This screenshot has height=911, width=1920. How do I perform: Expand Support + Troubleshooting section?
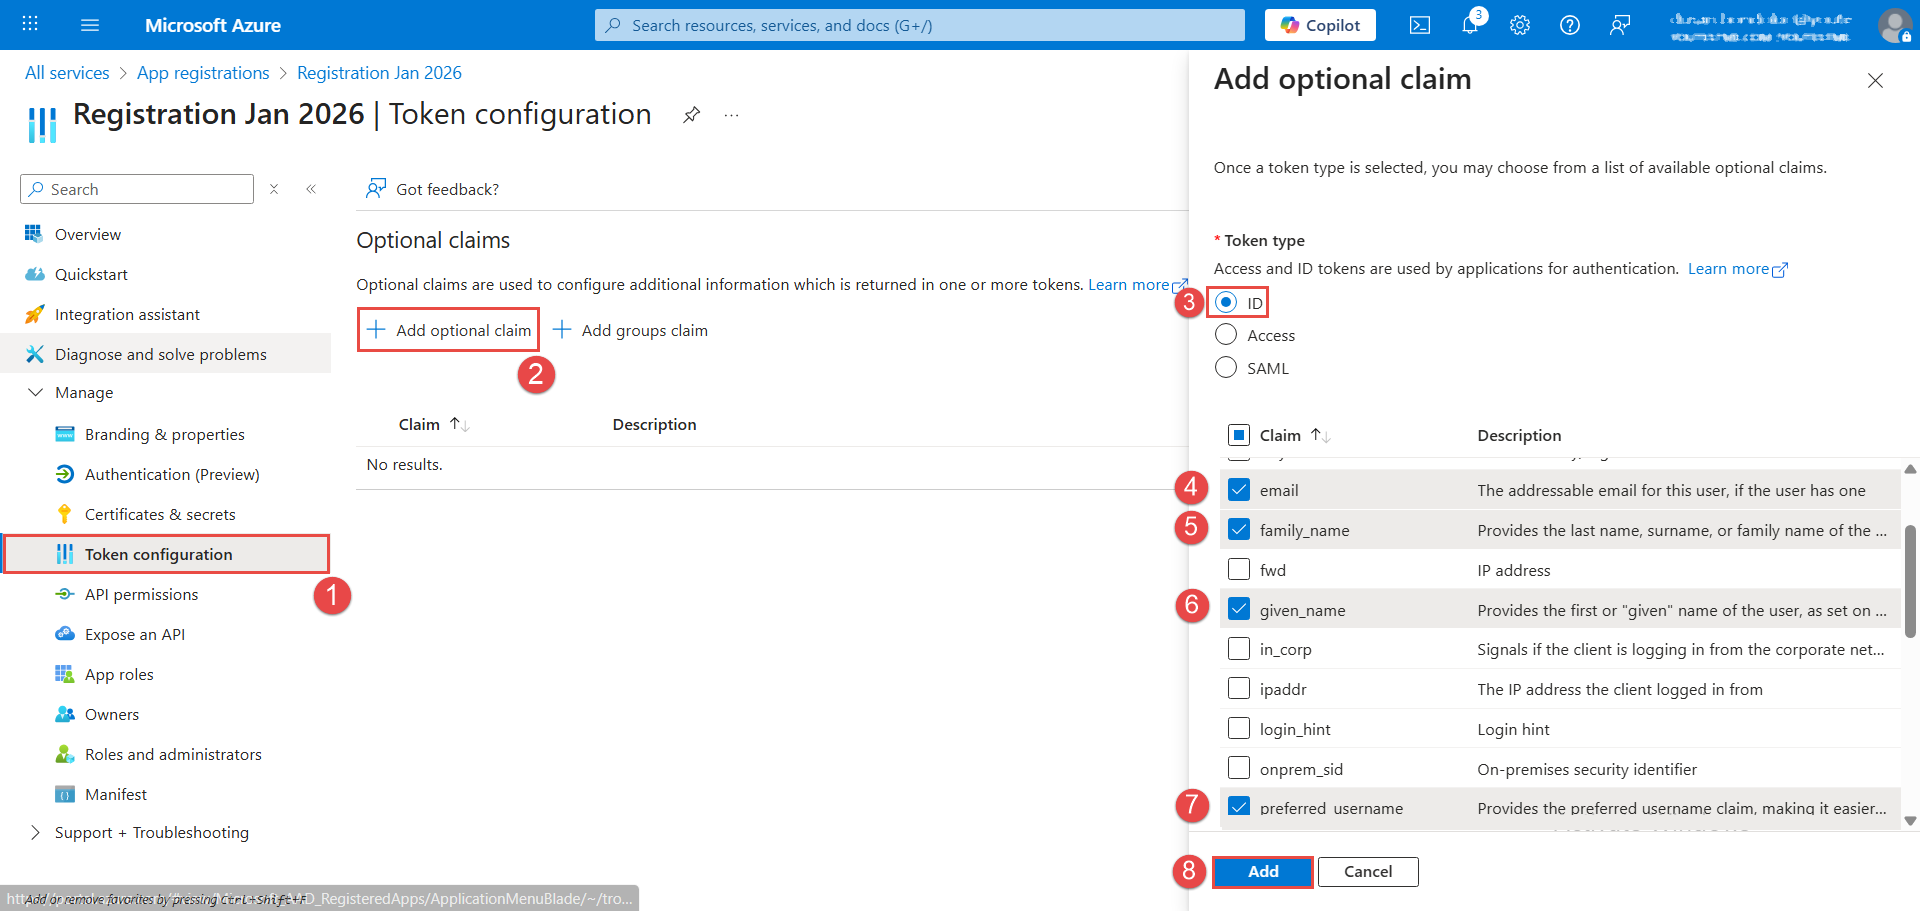(36, 832)
